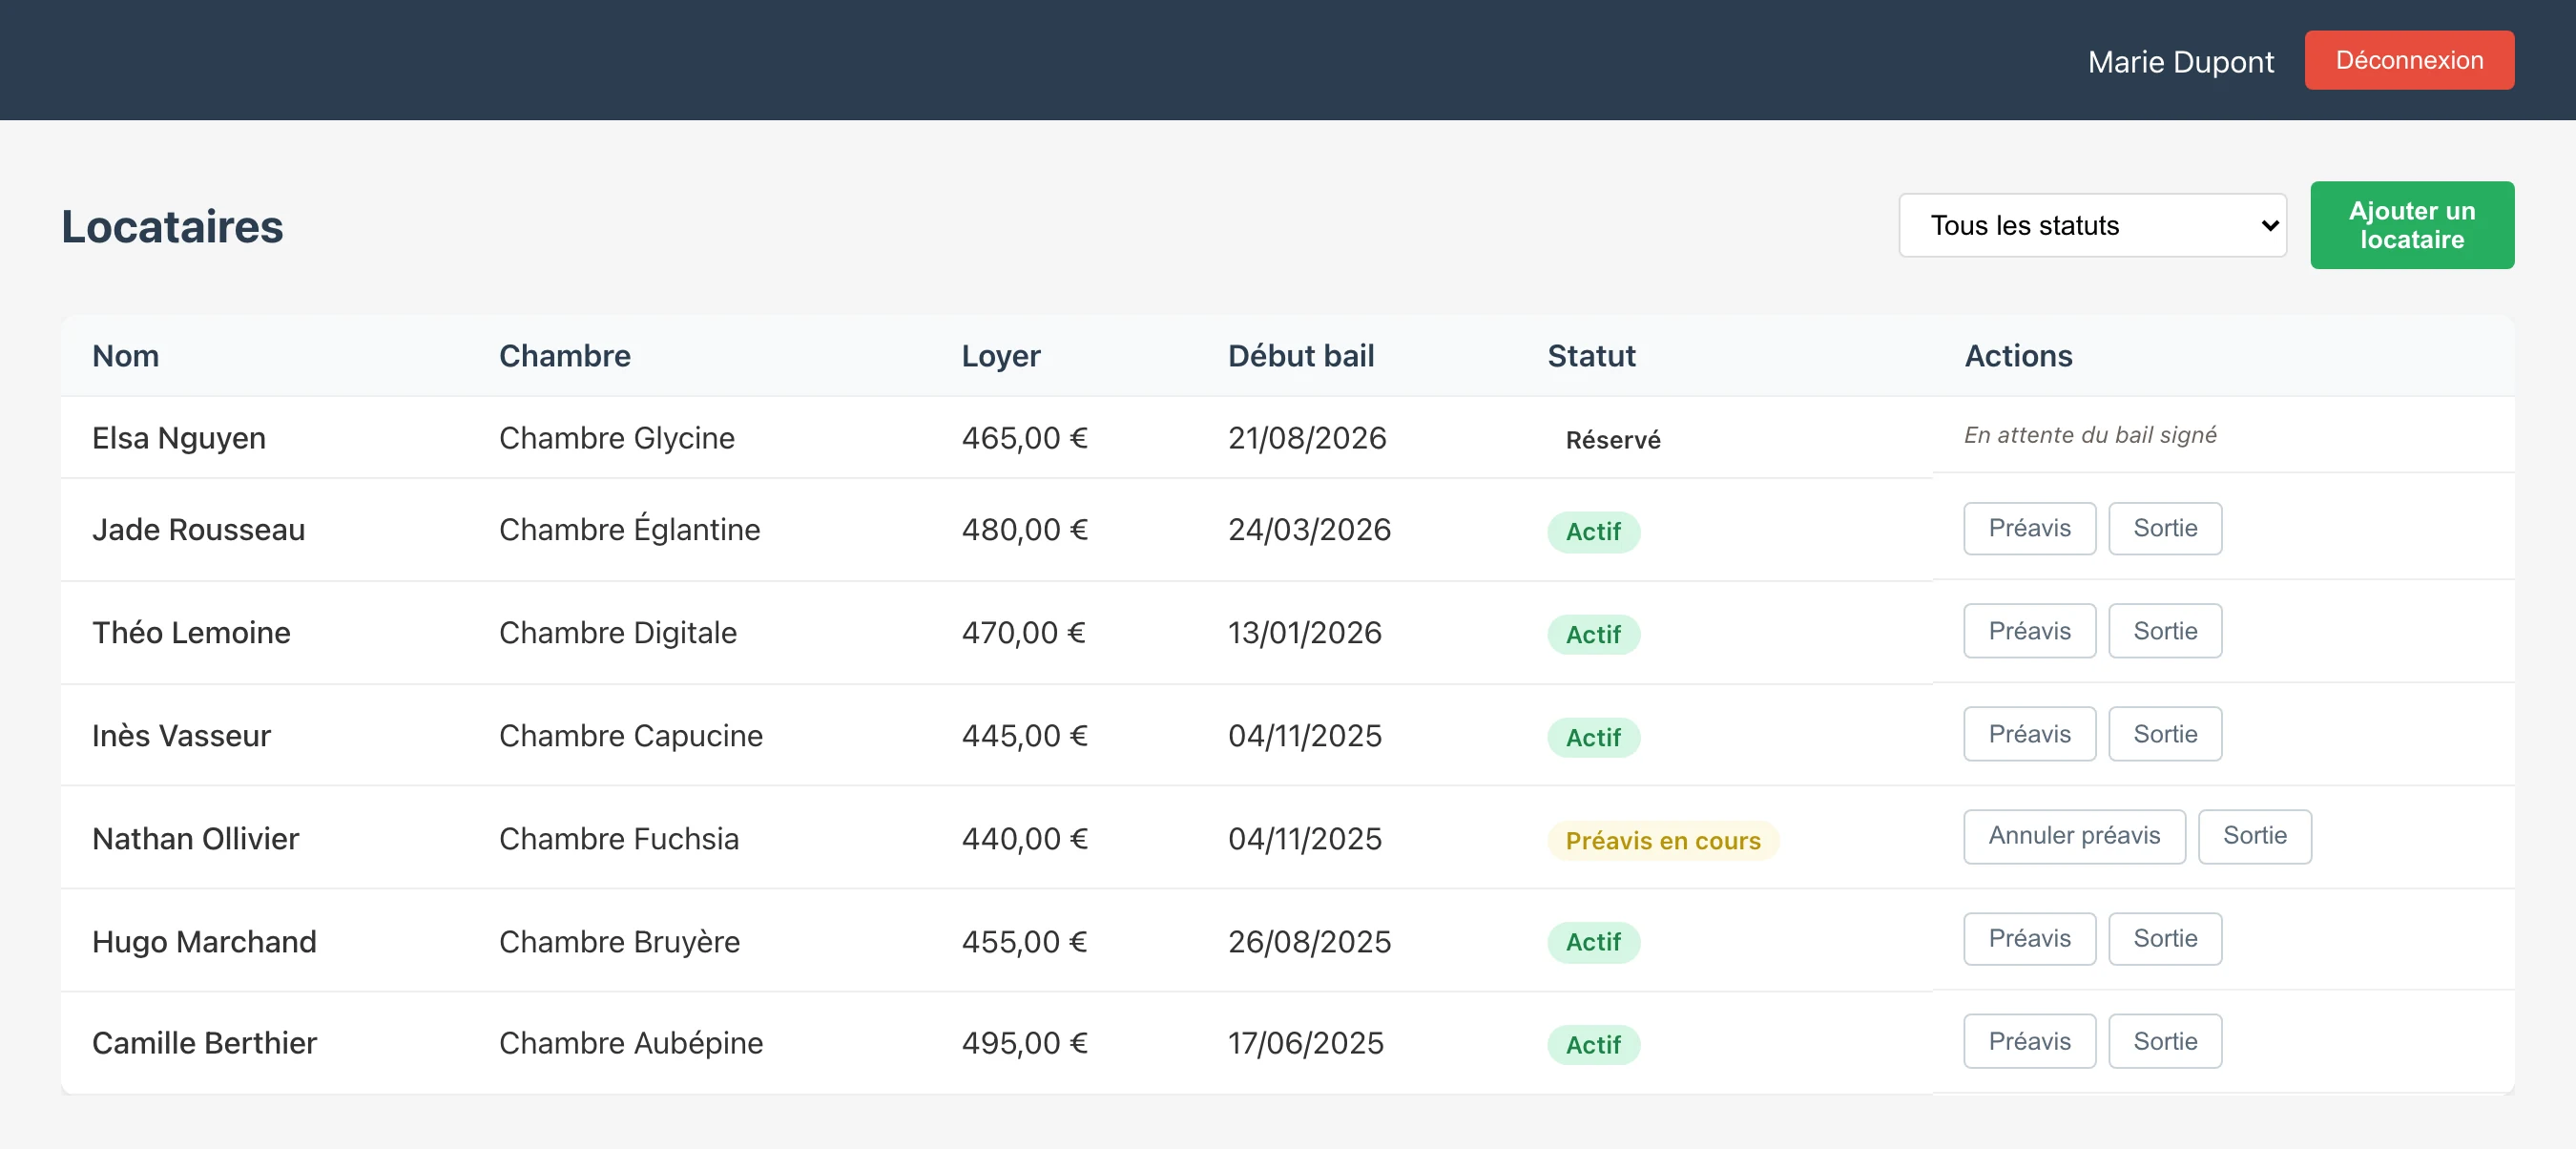
Task: Click the 13/01/2026 lease start date
Action: (1304, 633)
